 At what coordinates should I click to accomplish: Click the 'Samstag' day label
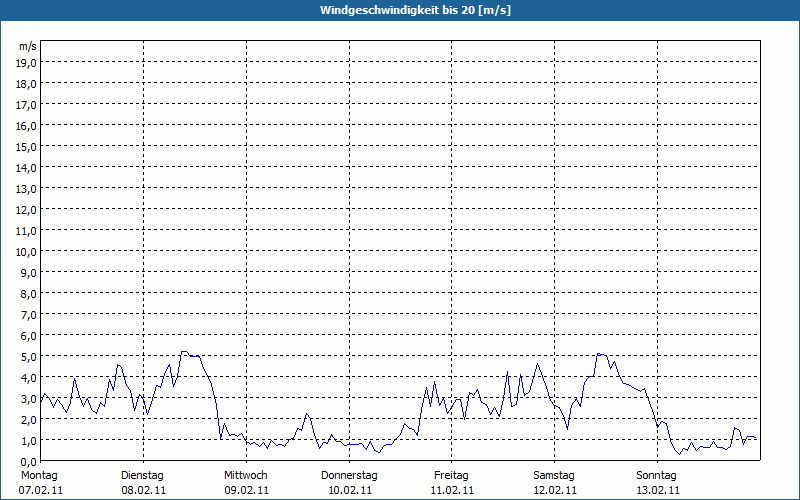point(554,476)
